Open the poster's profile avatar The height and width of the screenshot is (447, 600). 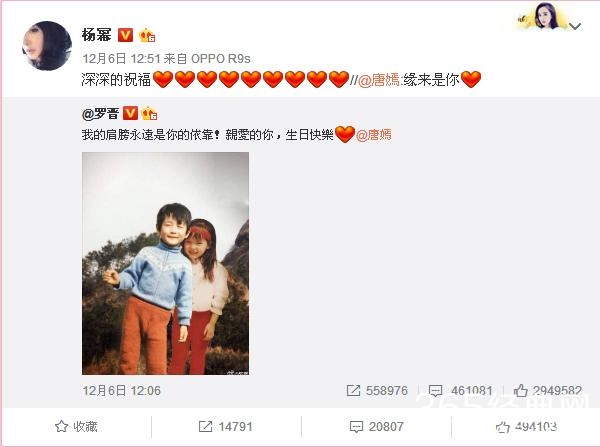(x=47, y=46)
